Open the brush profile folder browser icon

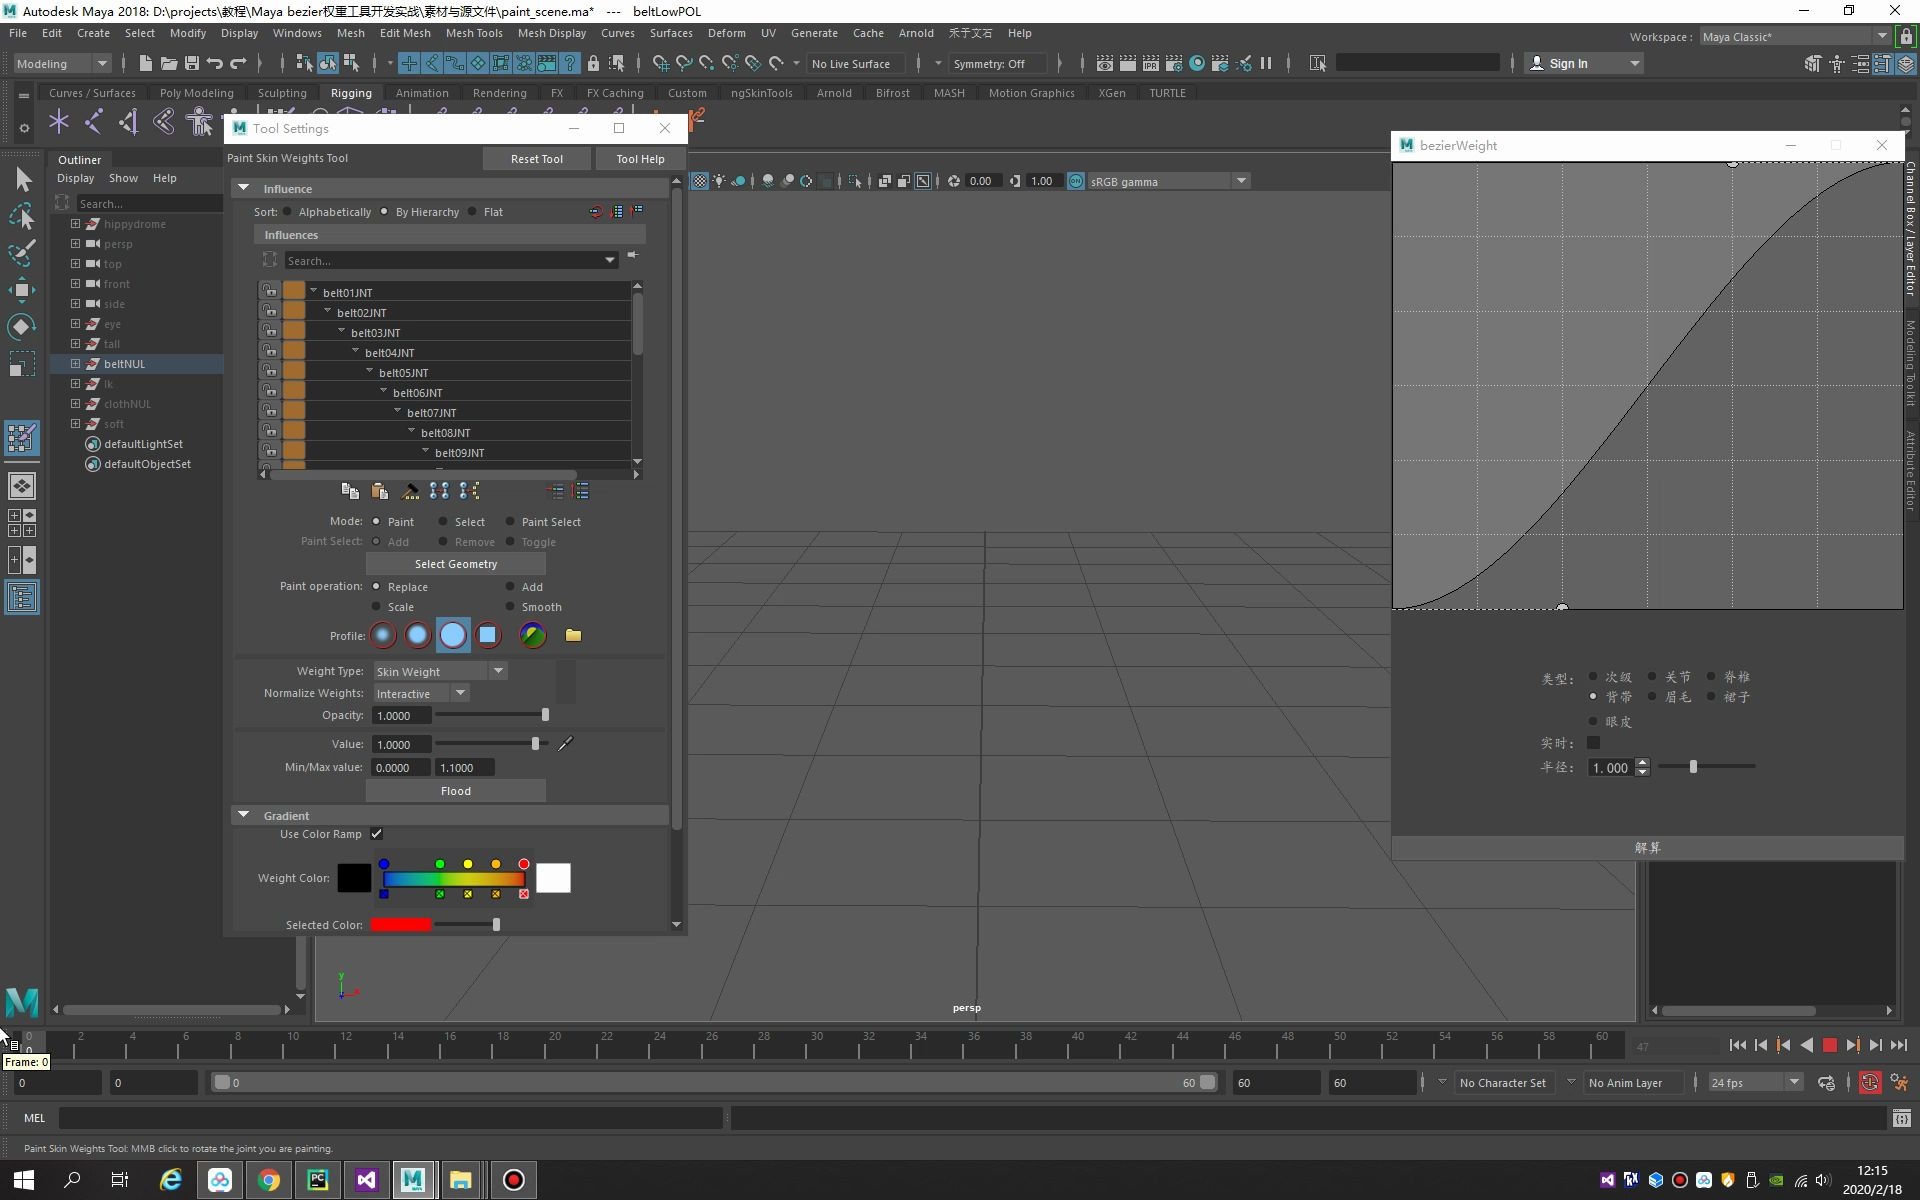tap(573, 635)
